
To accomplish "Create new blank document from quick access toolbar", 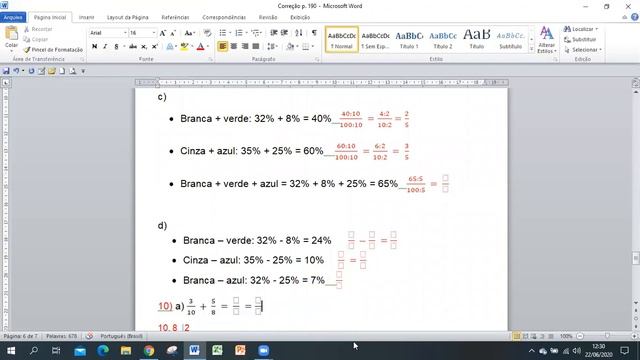I will [x=62, y=71].
